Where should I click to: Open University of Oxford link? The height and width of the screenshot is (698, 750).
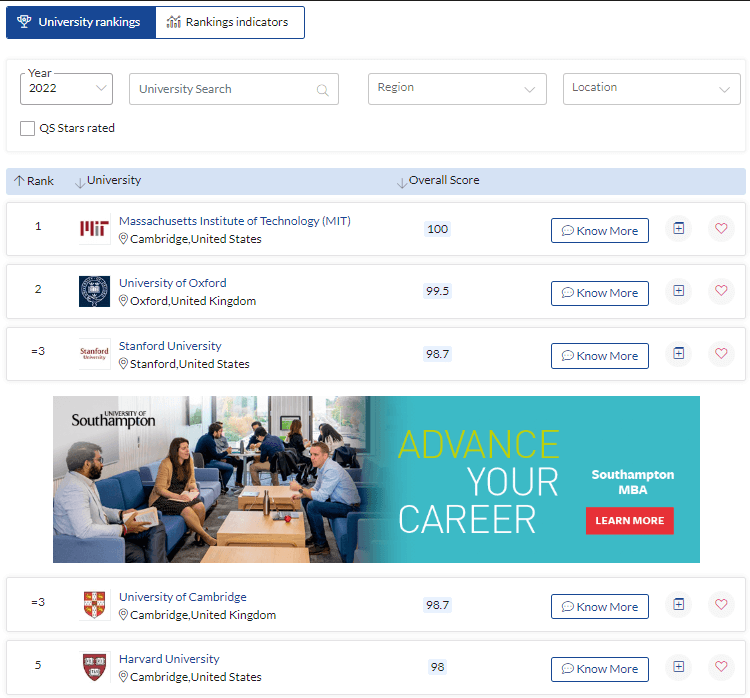173,283
